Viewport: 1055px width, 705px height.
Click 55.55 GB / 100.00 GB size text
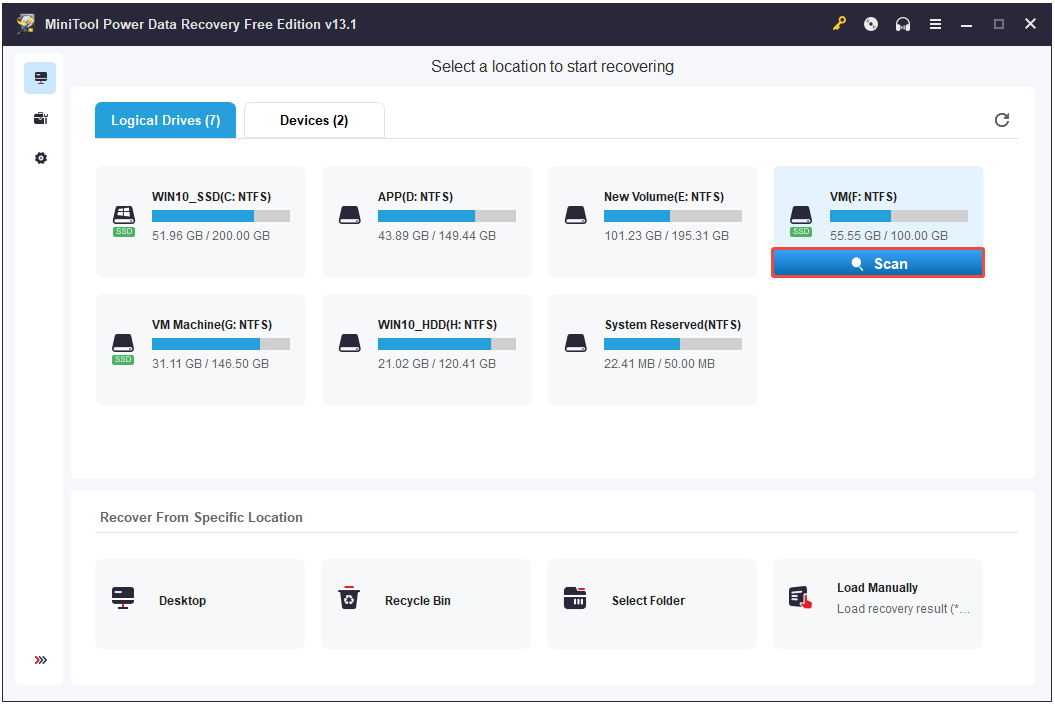point(889,236)
